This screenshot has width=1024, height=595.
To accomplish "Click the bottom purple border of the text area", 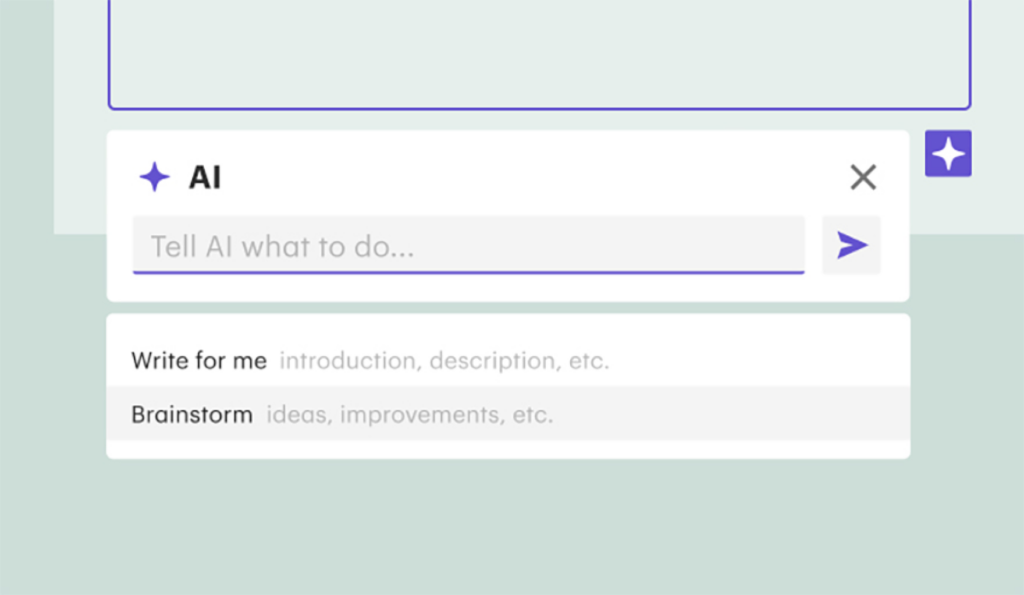I will (539, 108).
